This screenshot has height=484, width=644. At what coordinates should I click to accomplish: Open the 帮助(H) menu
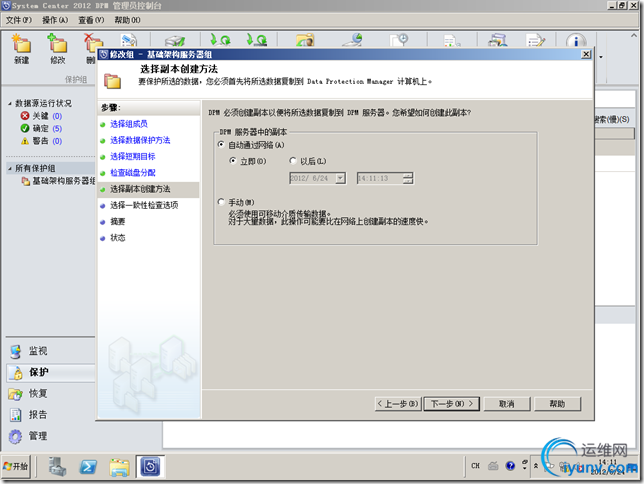pos(127,20)
